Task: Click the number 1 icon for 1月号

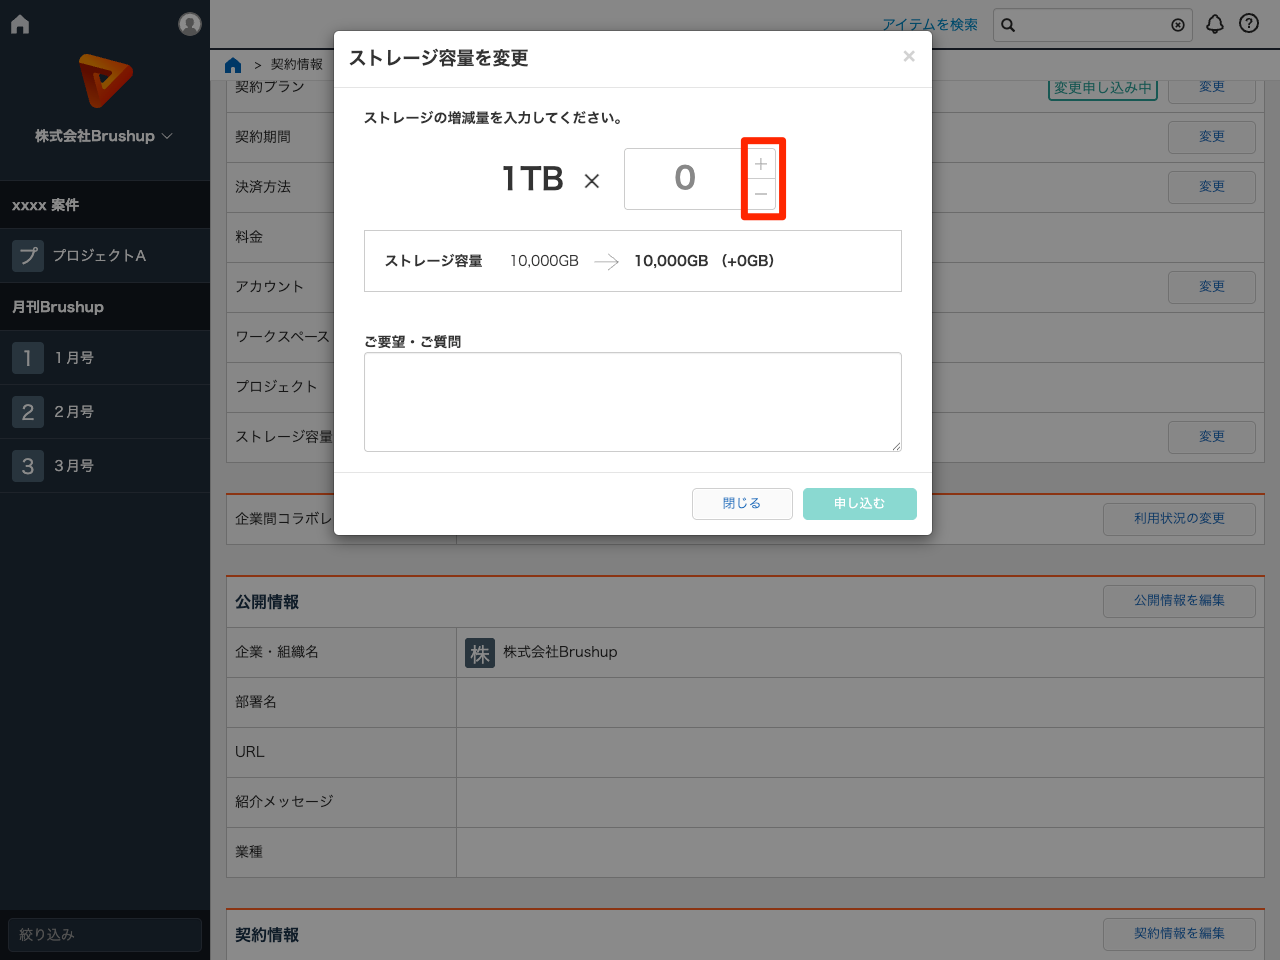Action: (28, 357)
